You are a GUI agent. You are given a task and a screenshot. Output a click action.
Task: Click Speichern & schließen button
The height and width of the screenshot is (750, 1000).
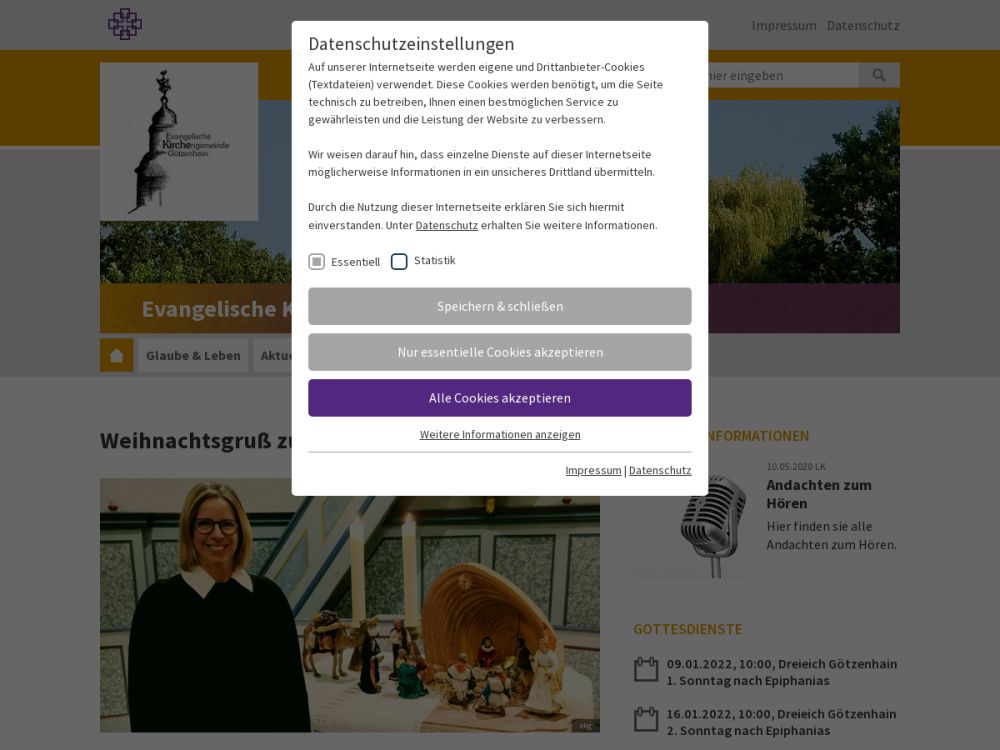(500, 306)
